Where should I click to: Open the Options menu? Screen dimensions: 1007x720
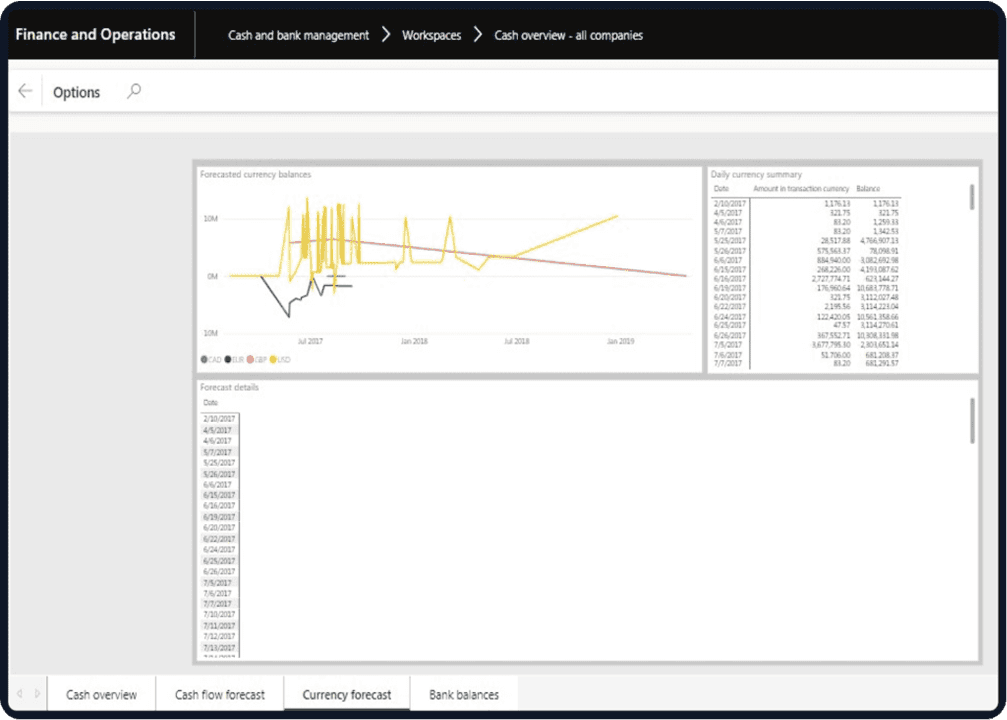pos(76,92)
